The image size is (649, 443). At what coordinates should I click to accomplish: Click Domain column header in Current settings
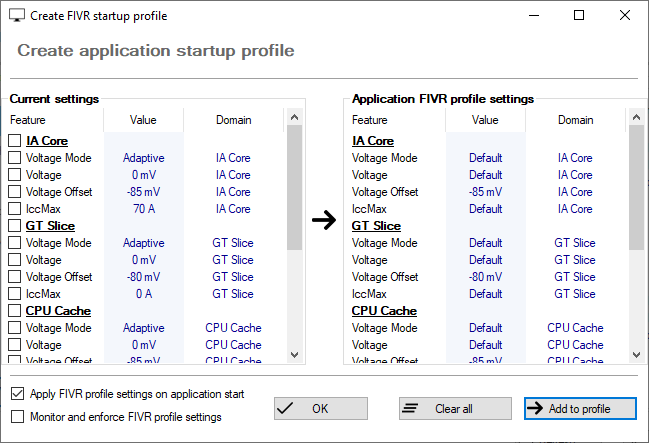tap(234, 120)
